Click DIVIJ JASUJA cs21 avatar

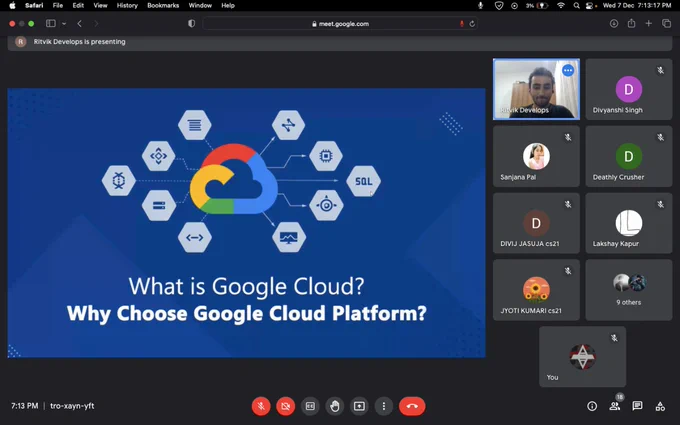coord(536,223)
